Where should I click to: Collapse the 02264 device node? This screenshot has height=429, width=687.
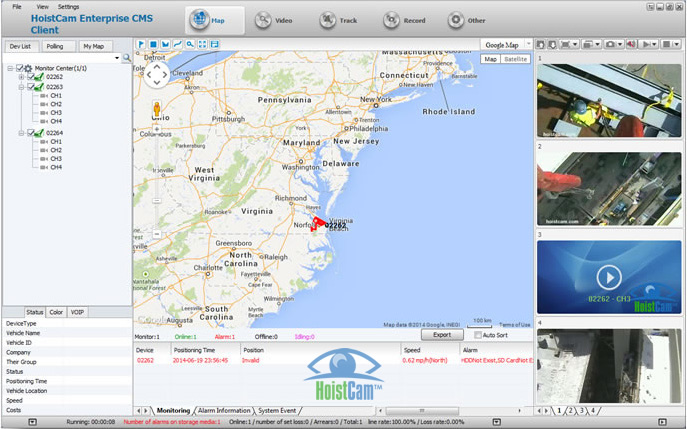21,133
